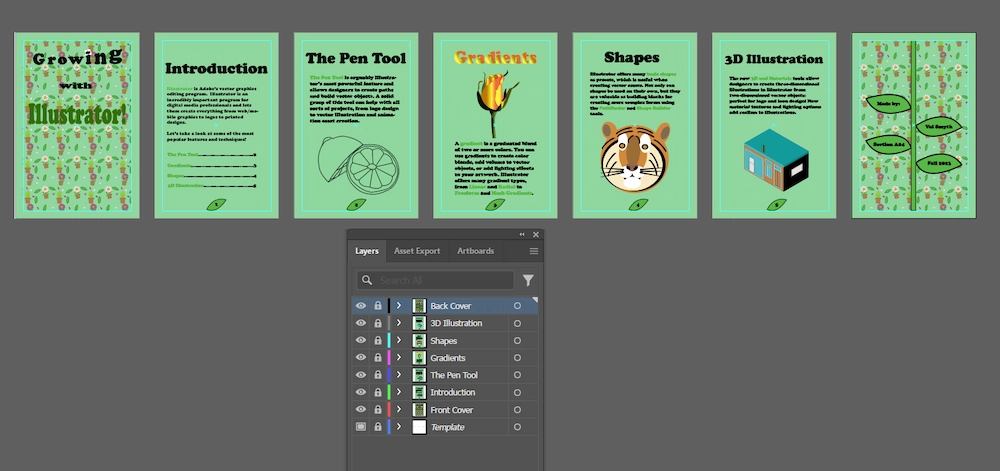The height and width of the screenshot is (471, 1000).
Task: Click the Front Cover layer color bar
Action: pyautogui.click(x=389, y=409)
